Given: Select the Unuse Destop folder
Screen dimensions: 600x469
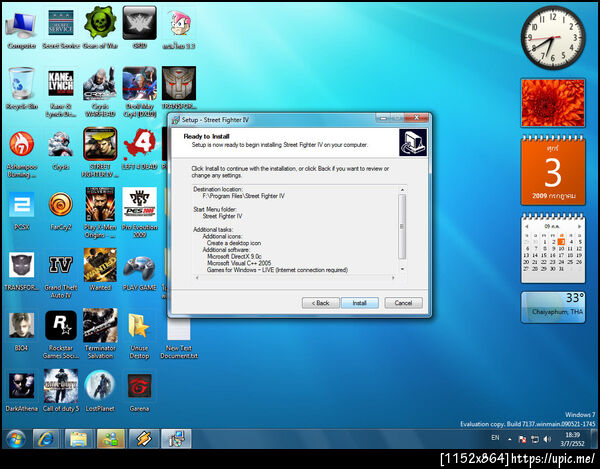Looking at the screenshot, I should point(139,335).
